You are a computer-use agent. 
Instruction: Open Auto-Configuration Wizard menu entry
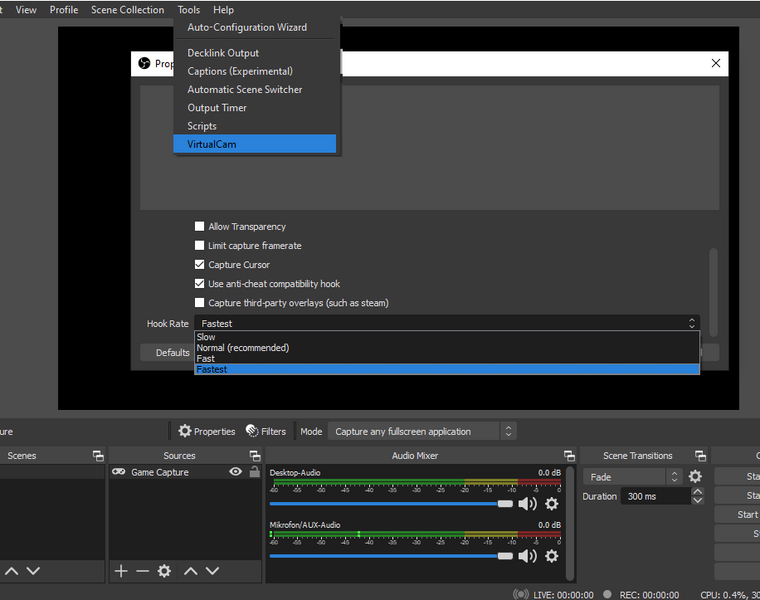[x=247, y=27]
